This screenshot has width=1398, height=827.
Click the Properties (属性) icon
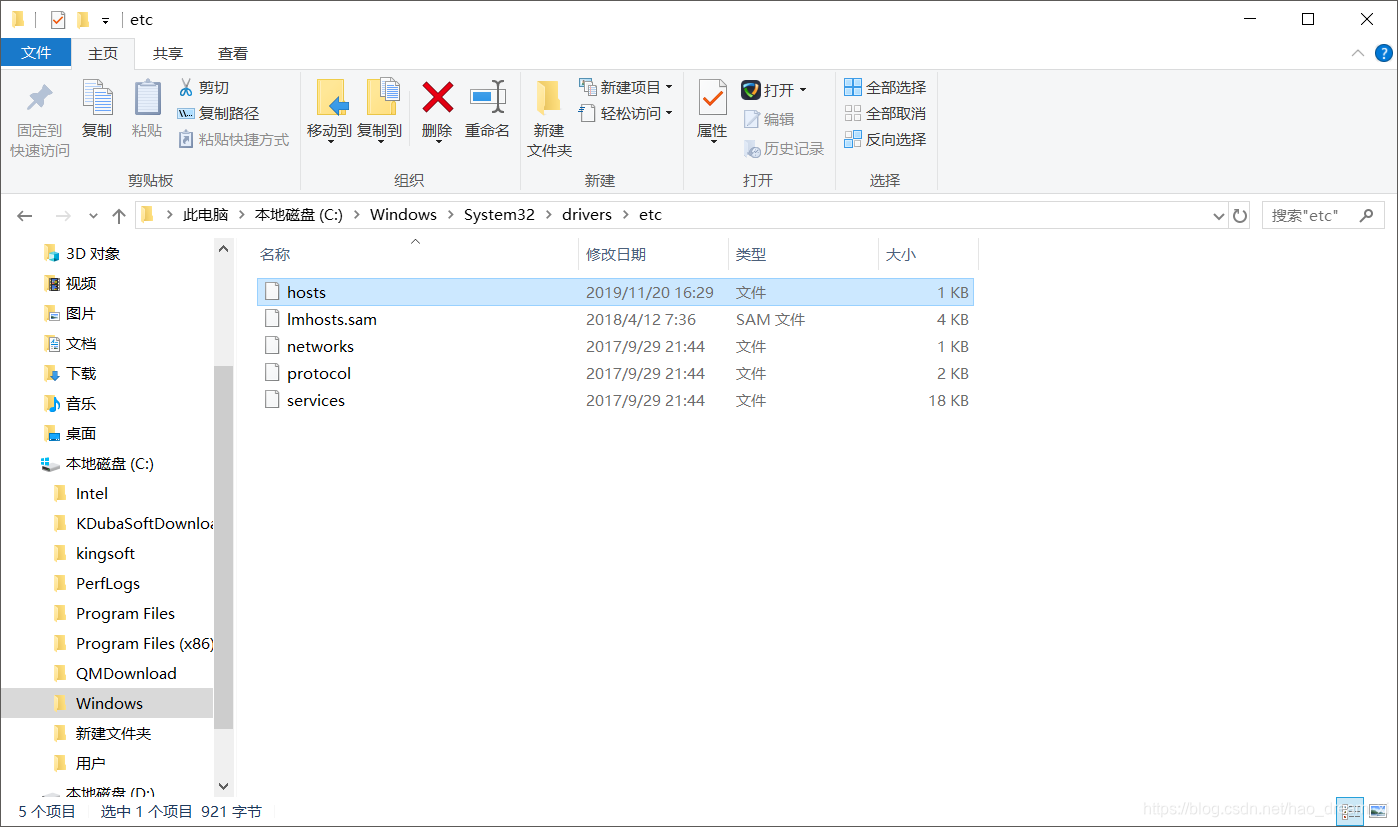point(712,98)
